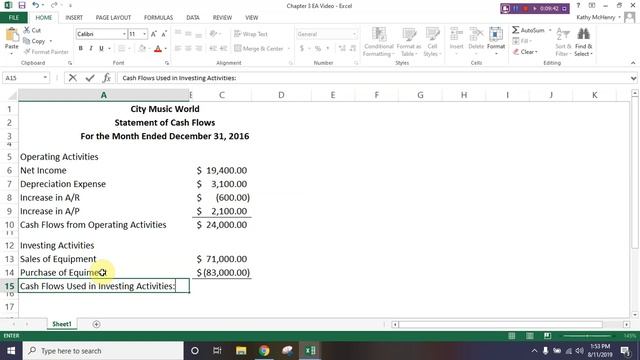Increase the font size with the larger A icon

pyautogui.click(x=154, y=34)
